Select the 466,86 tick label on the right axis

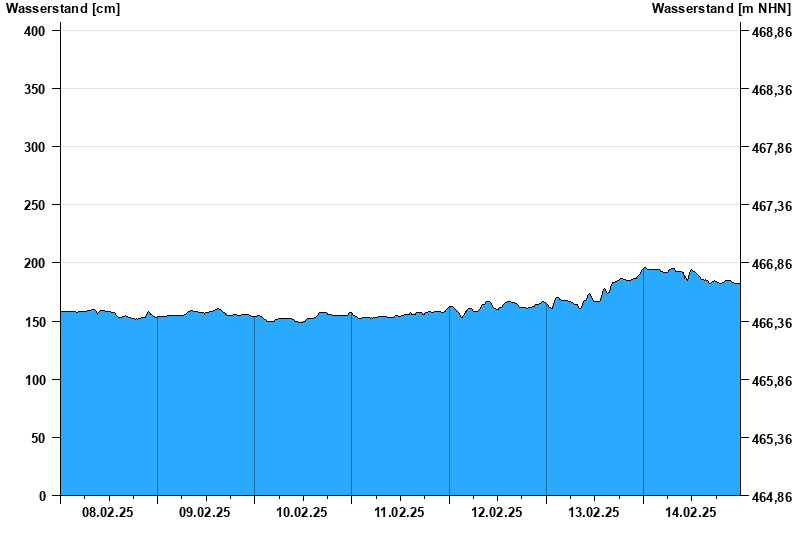pyautogui.click(x=771, y=264)
